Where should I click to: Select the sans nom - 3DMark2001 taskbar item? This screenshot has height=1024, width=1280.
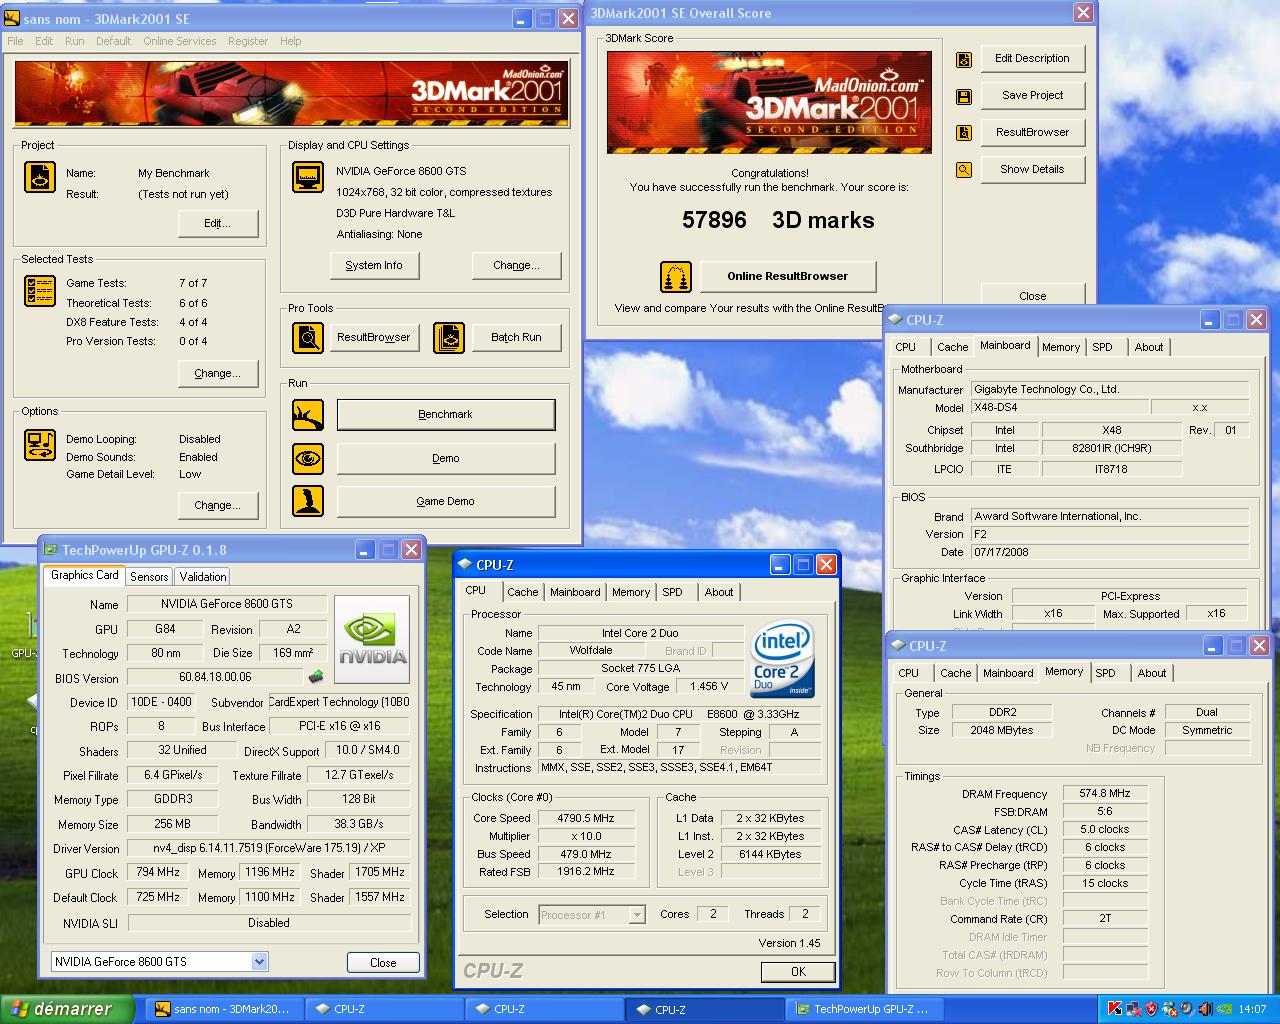click(x=225, y=1009)
